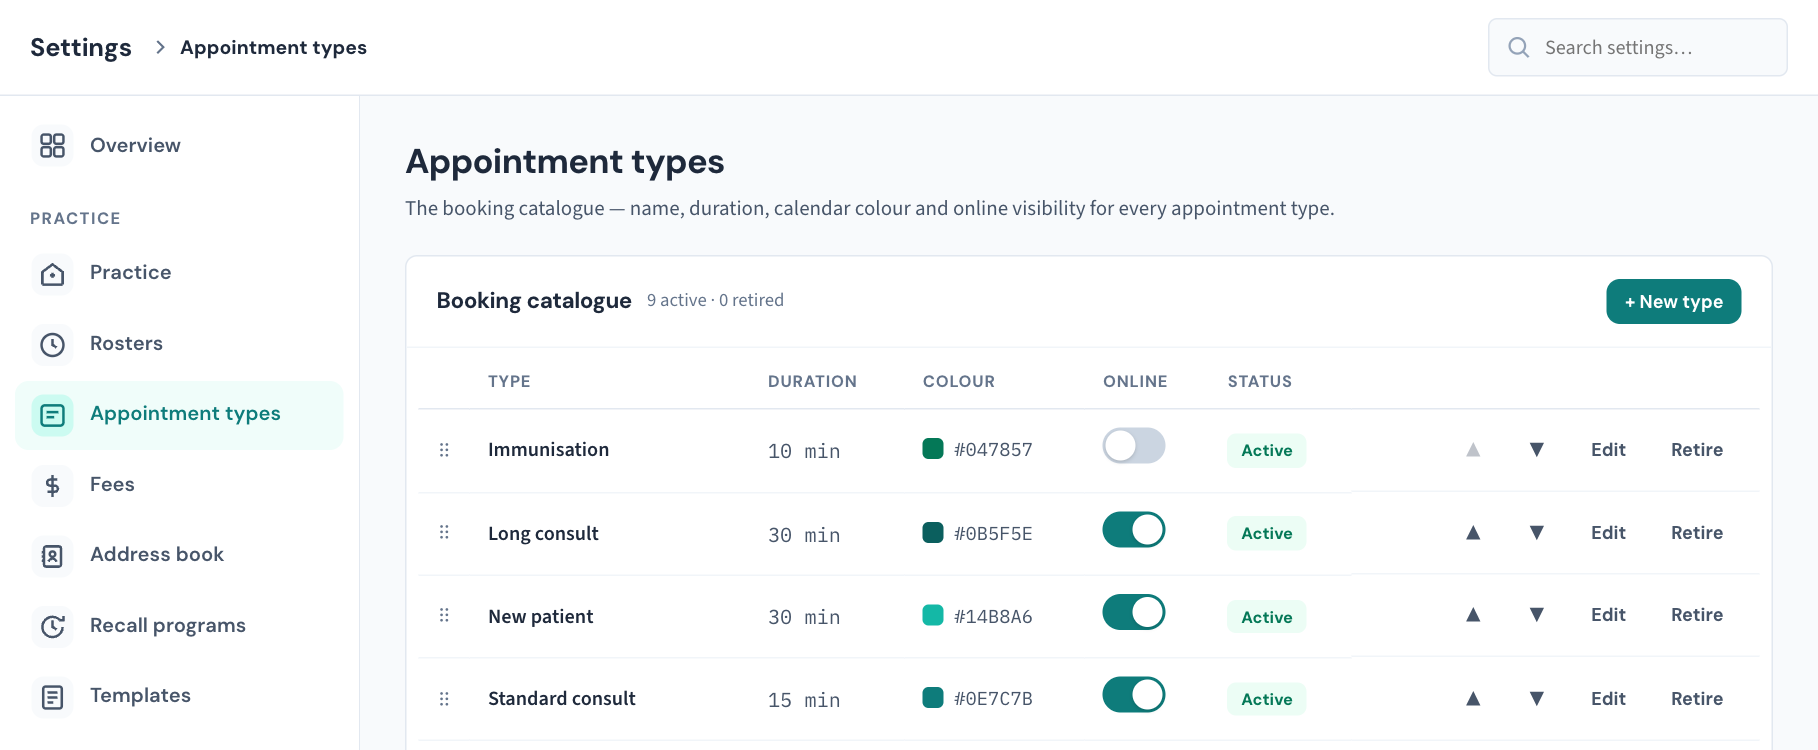Screen dimensions: 1818x750
Task: Click the '9 active · 0 retired' count
Action: 715,300
